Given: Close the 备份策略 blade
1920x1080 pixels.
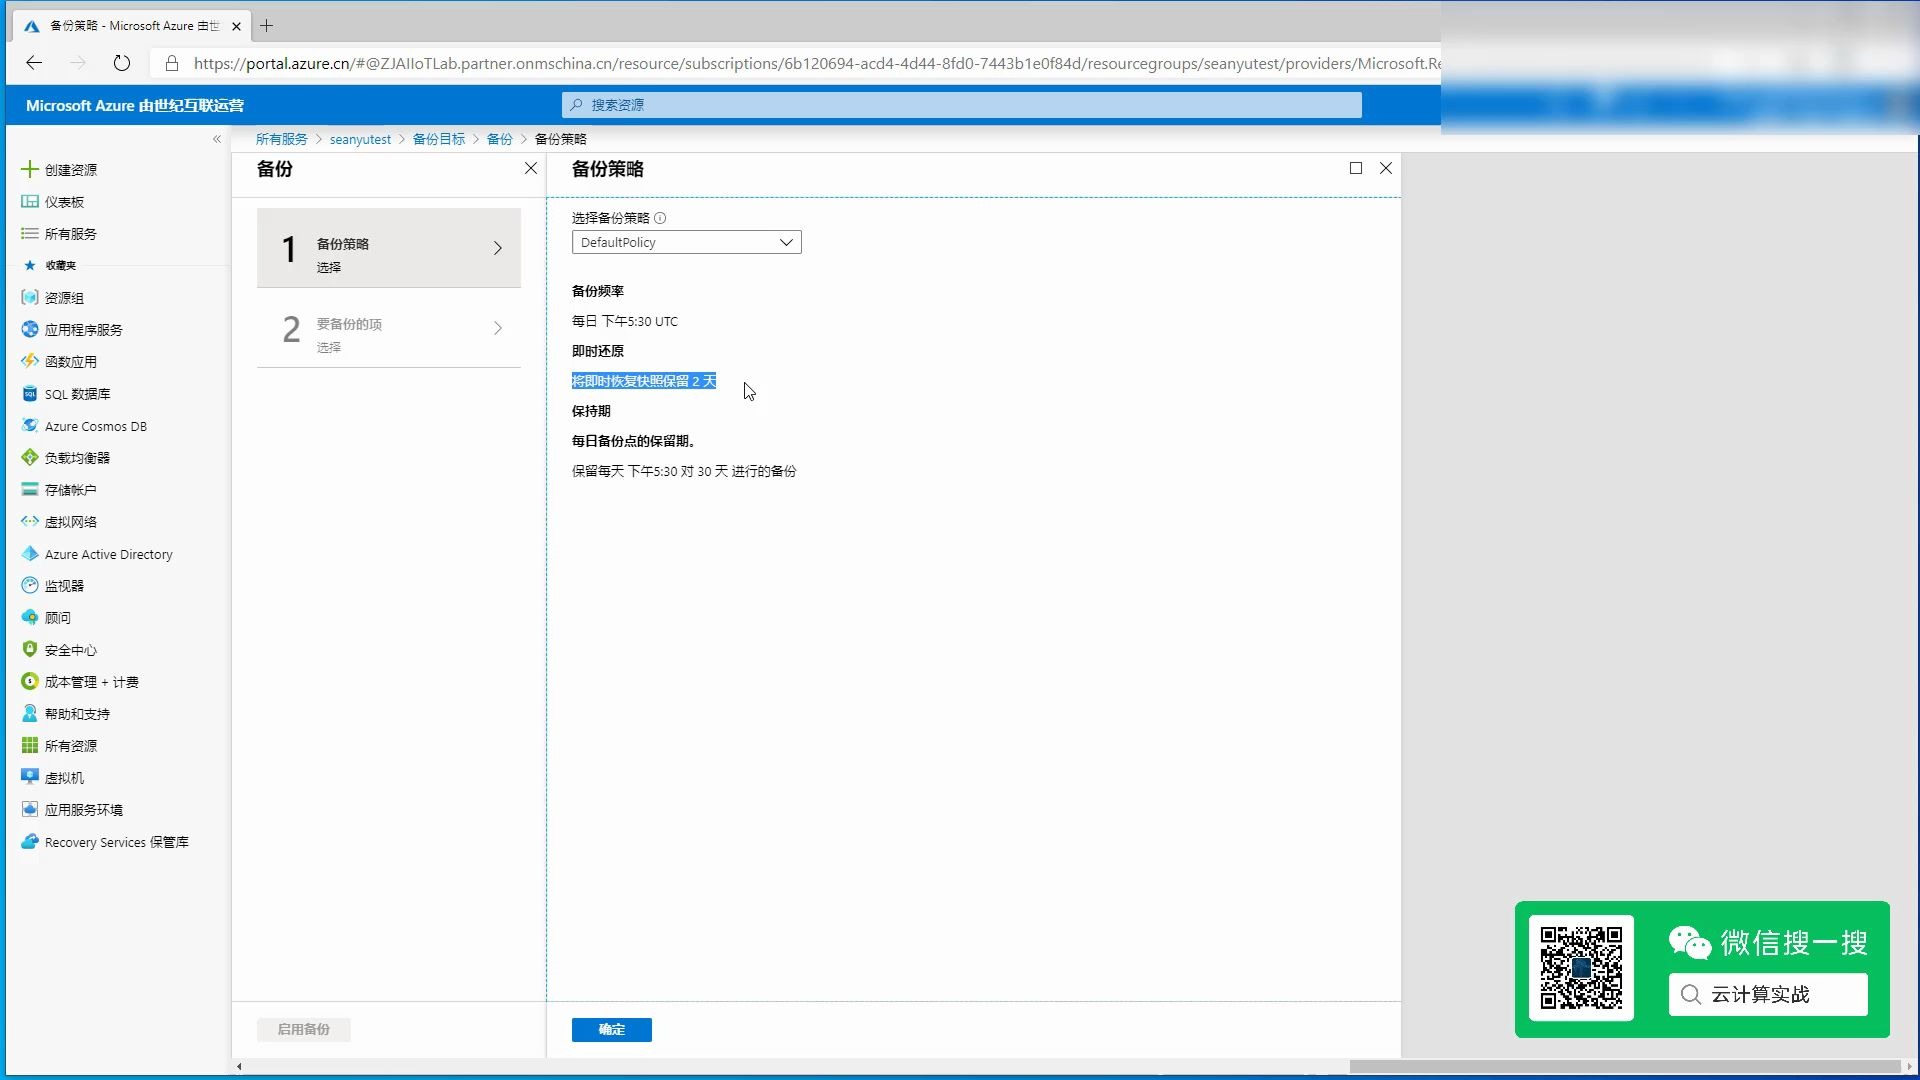Looking at the screenshot, I should pos(1386,168).
